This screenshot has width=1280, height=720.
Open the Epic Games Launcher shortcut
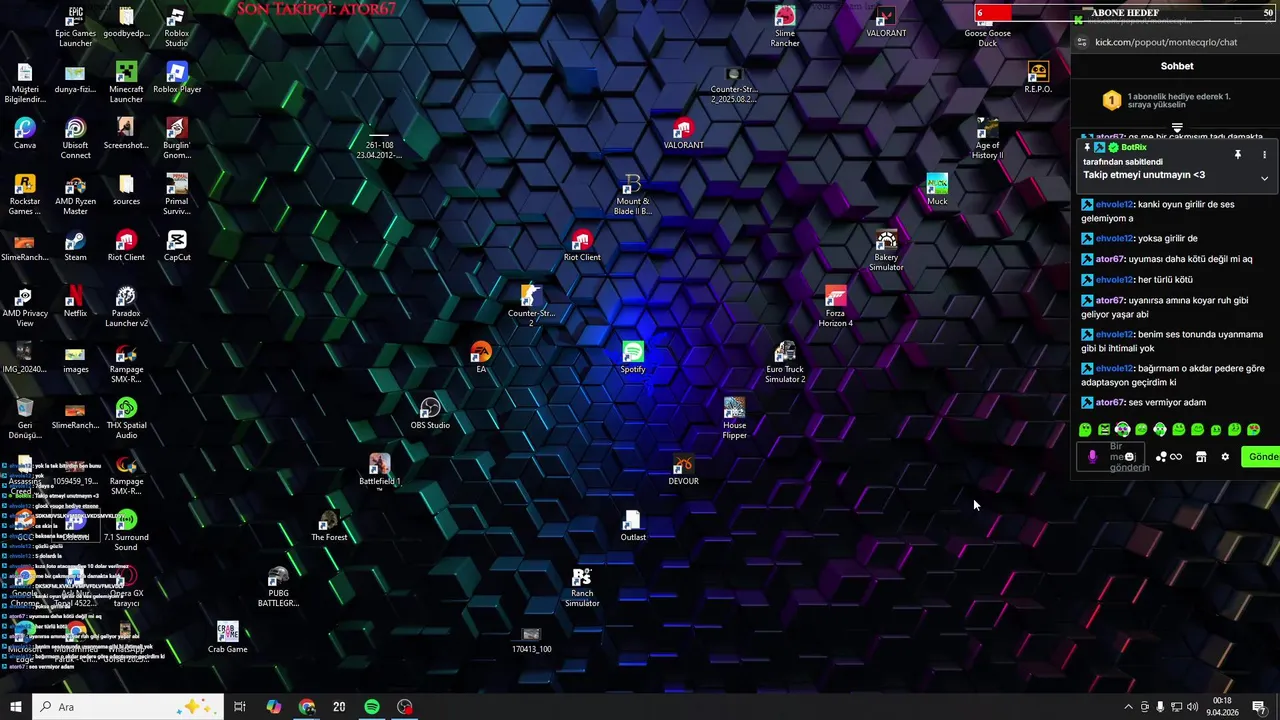[x=75, y=26]
